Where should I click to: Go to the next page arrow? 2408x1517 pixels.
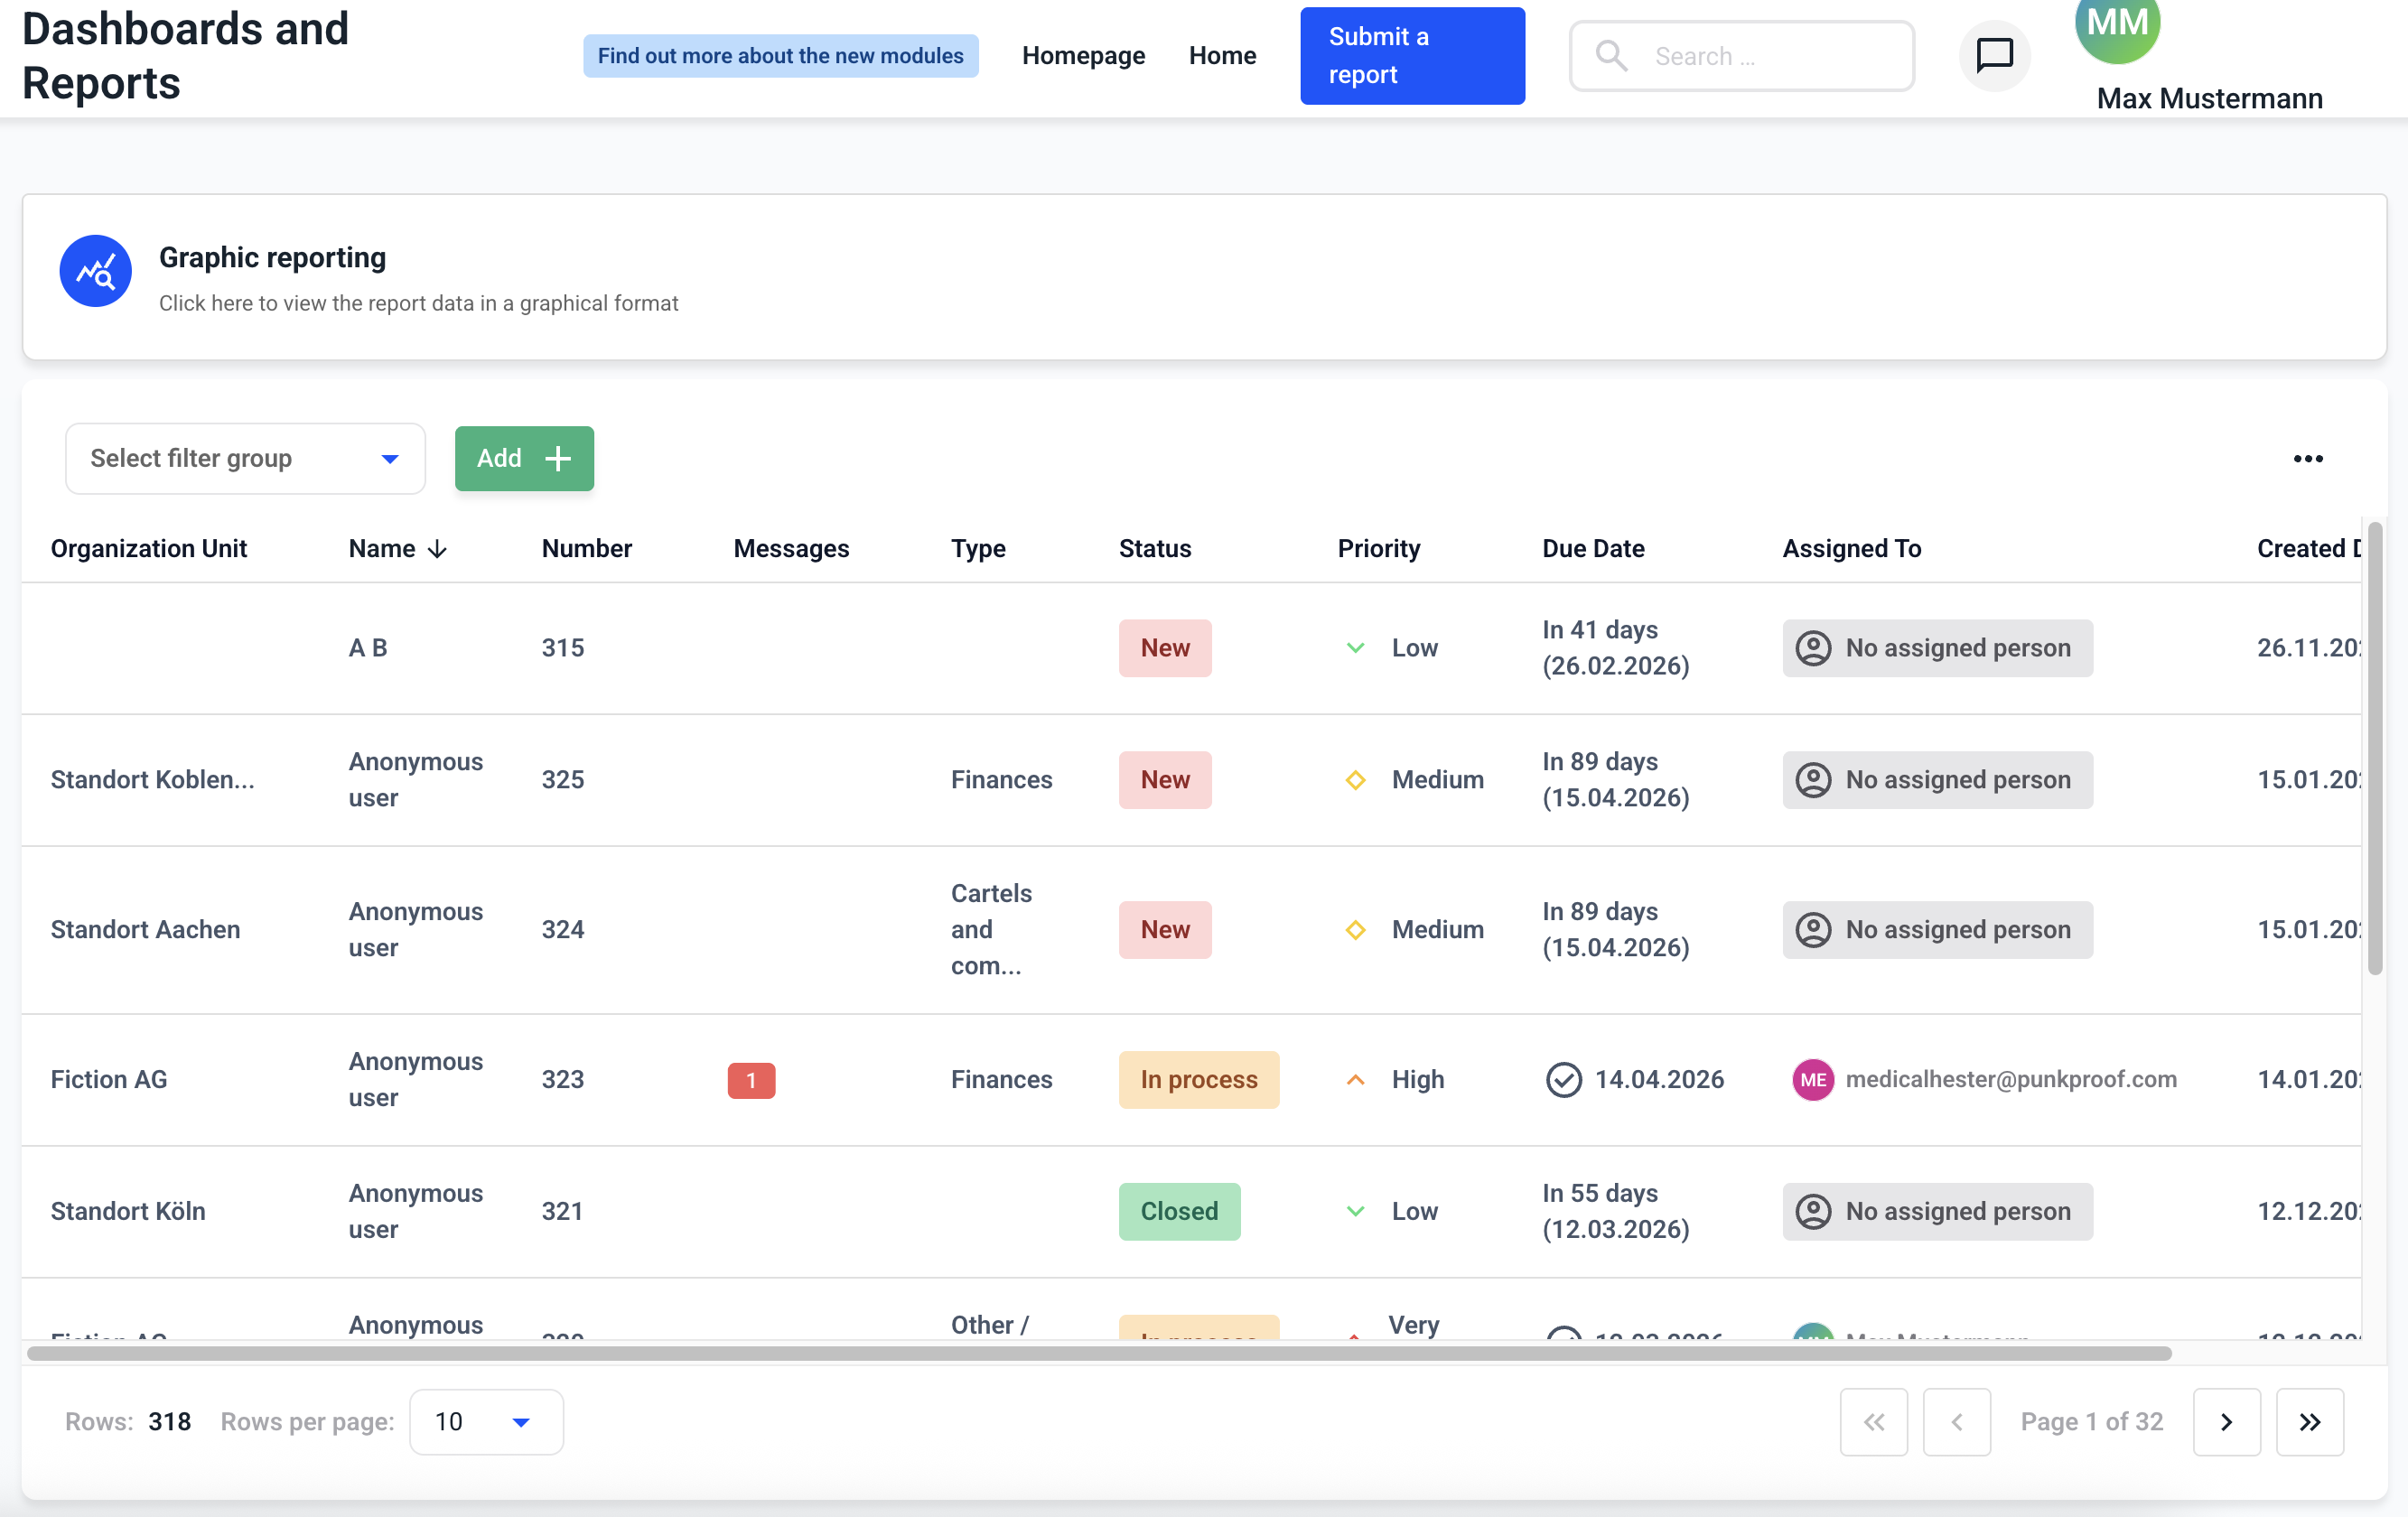pos(2226,1422)
